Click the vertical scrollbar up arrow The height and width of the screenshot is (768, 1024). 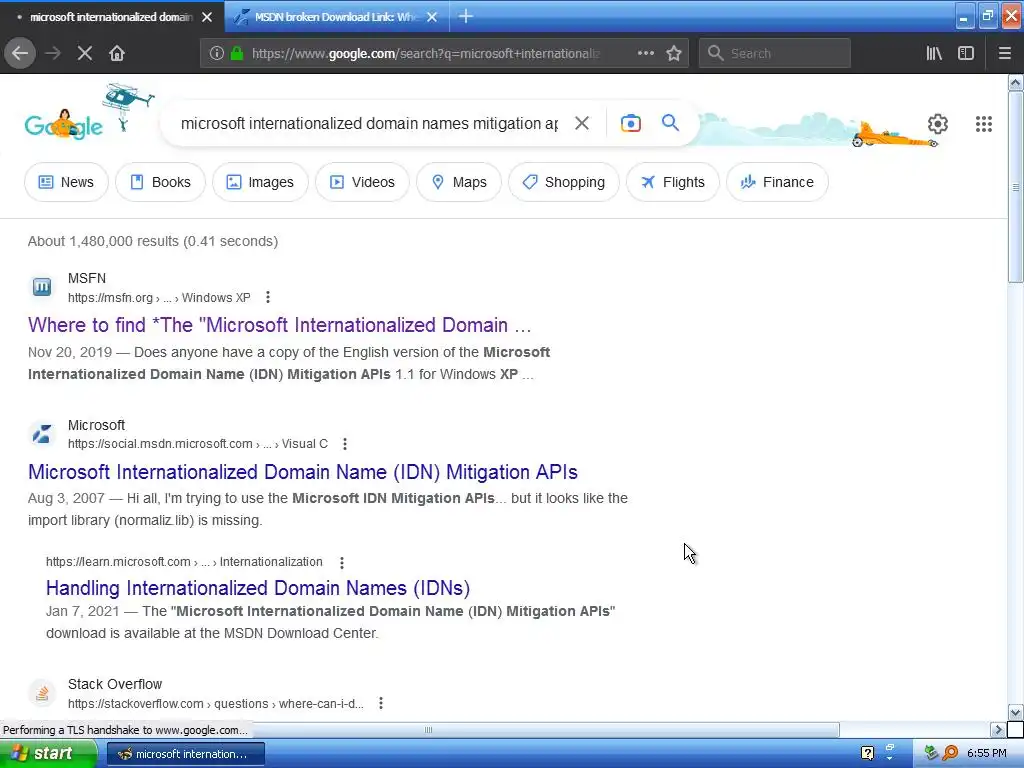tap(1015, 83)
